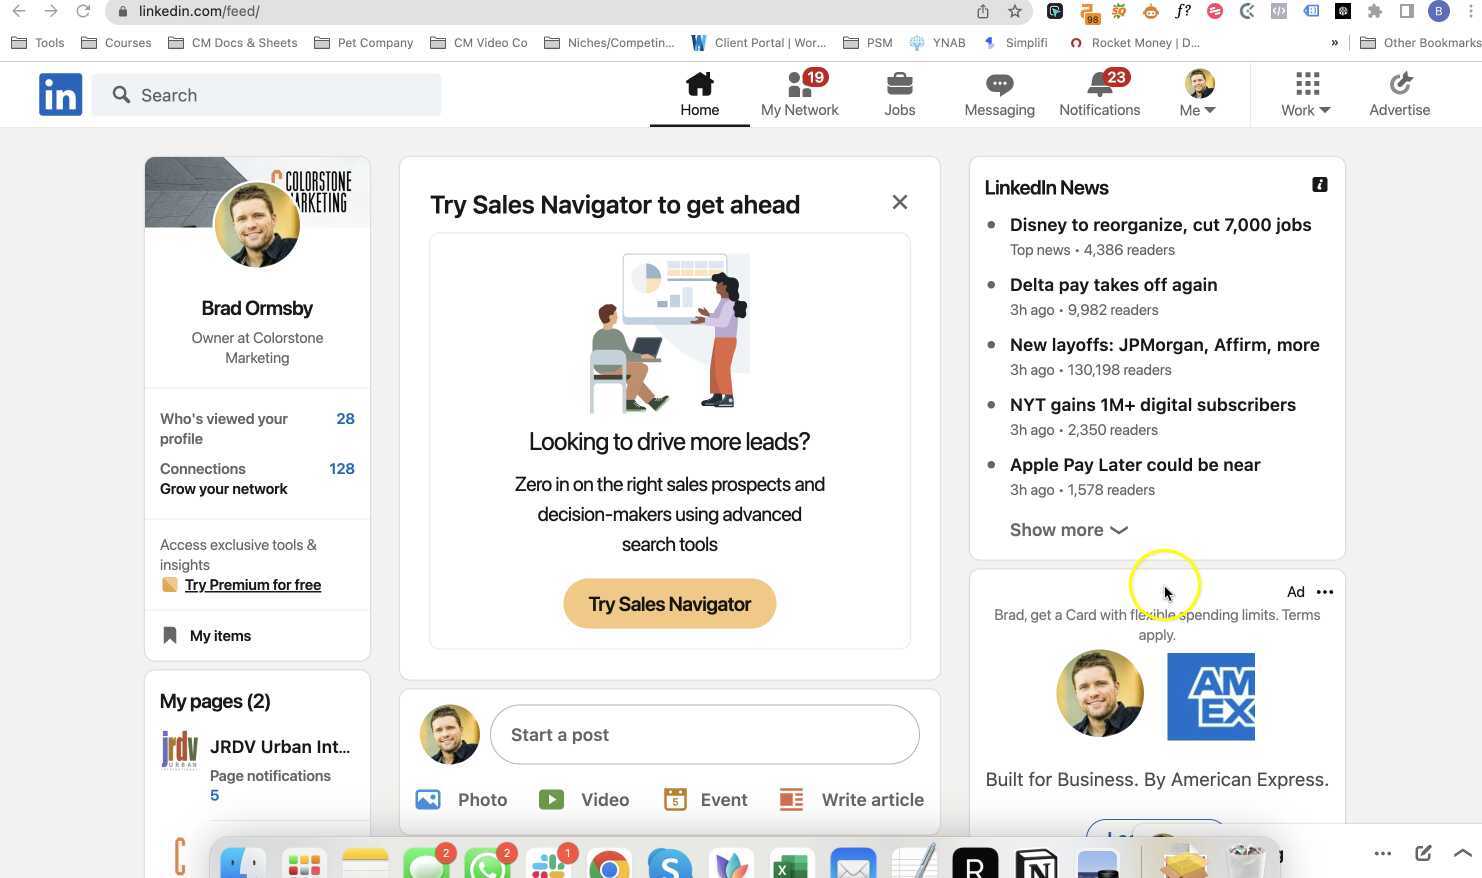Open Delta pay takes off again story

click(1113, 285)
